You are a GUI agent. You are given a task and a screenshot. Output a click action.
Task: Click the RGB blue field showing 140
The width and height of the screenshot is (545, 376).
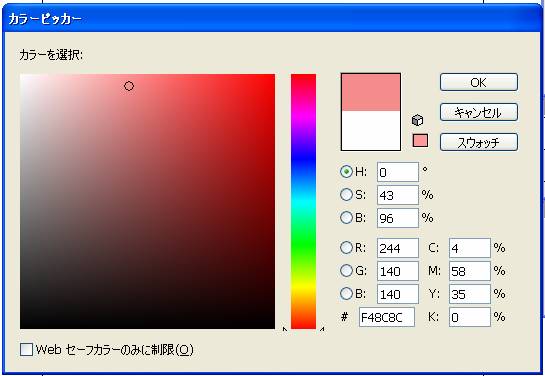point(398,294)
